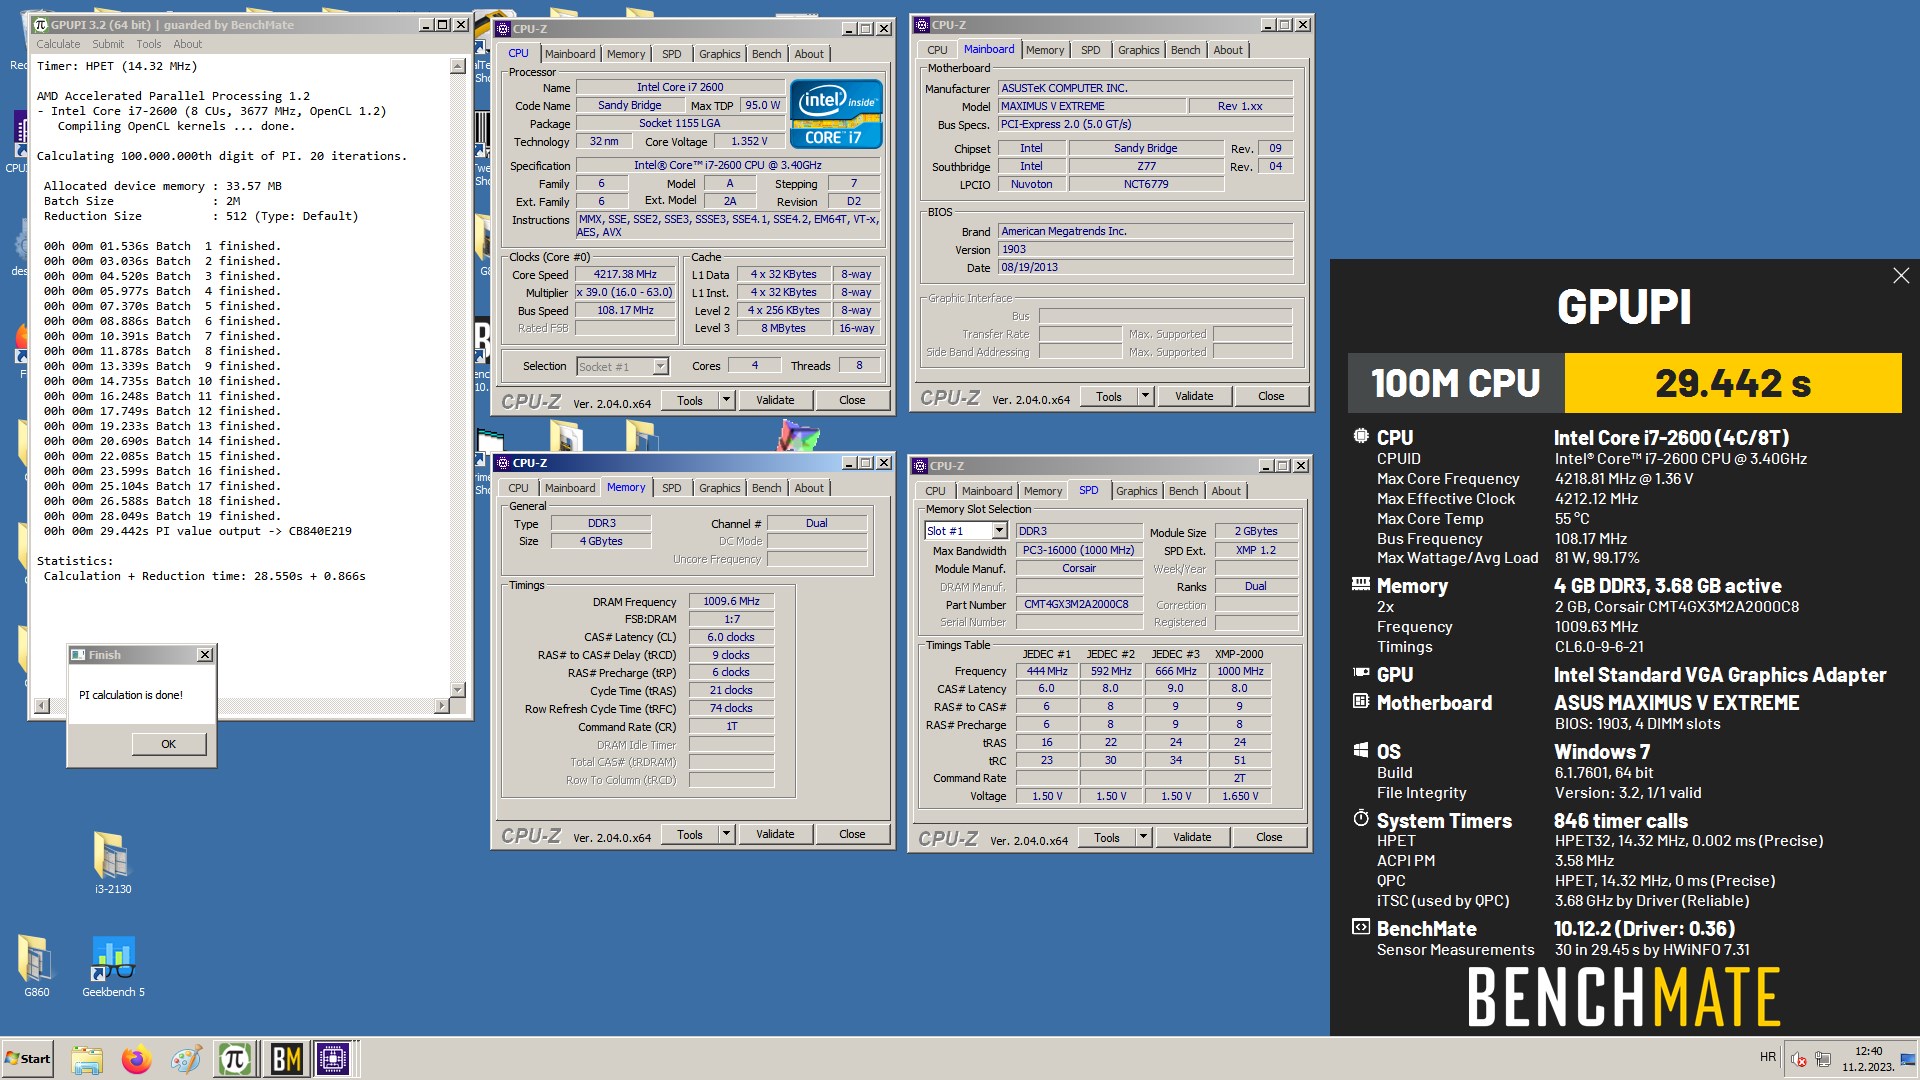Switch to Memory tab in the SPD window
Screen dimensions: 1920x1080
pos(1043,491)
